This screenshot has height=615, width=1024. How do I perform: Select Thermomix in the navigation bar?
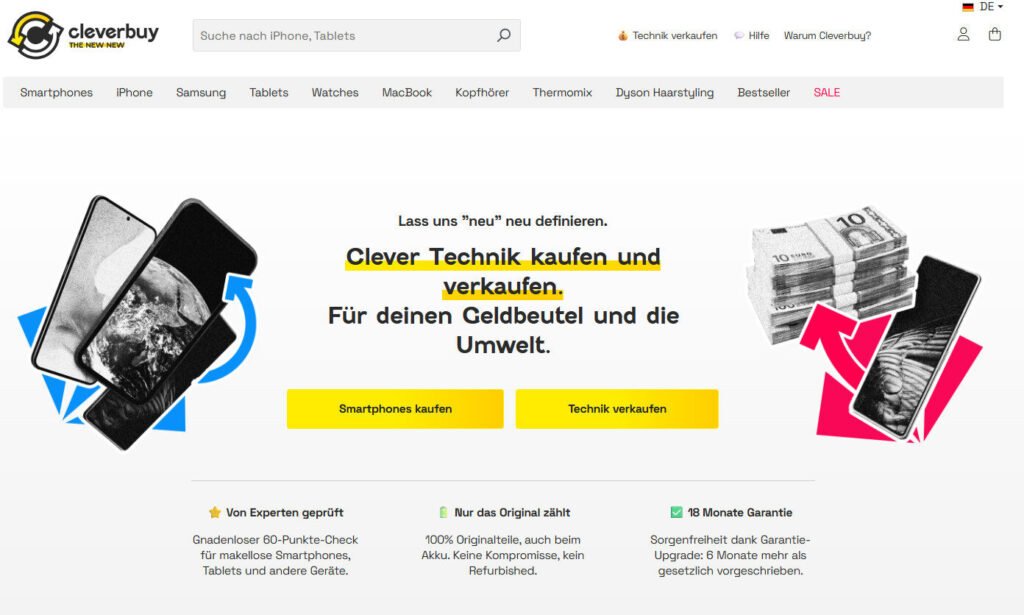pos(562,93)
